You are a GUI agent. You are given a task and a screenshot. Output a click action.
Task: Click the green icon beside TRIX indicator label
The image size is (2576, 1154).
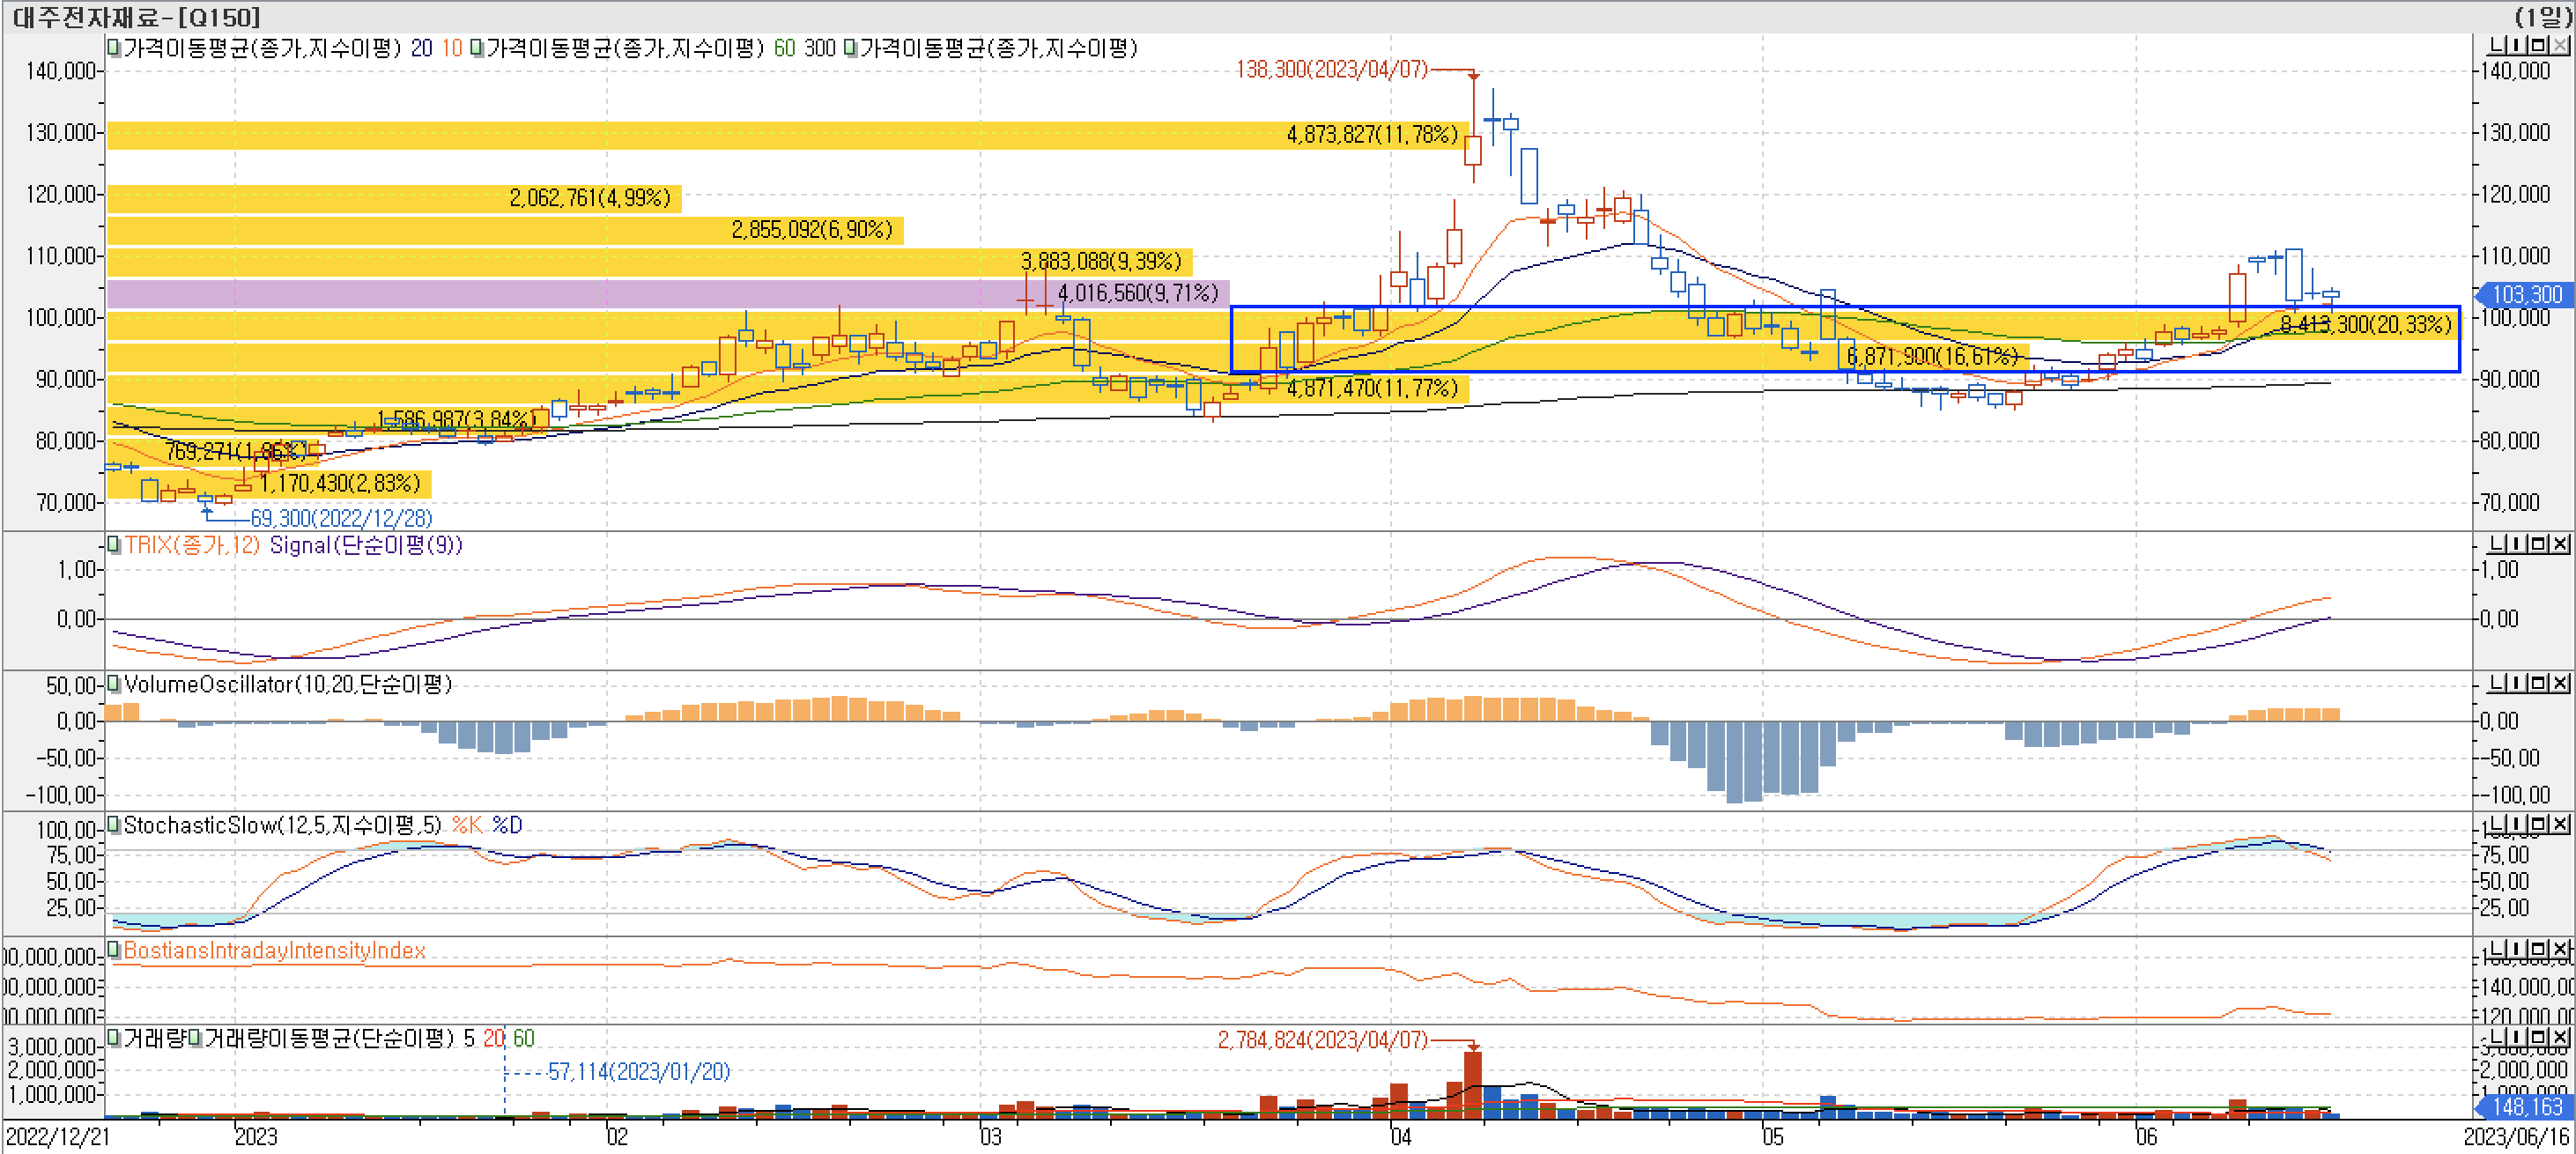pyautogui.click(x=114, y=545)
